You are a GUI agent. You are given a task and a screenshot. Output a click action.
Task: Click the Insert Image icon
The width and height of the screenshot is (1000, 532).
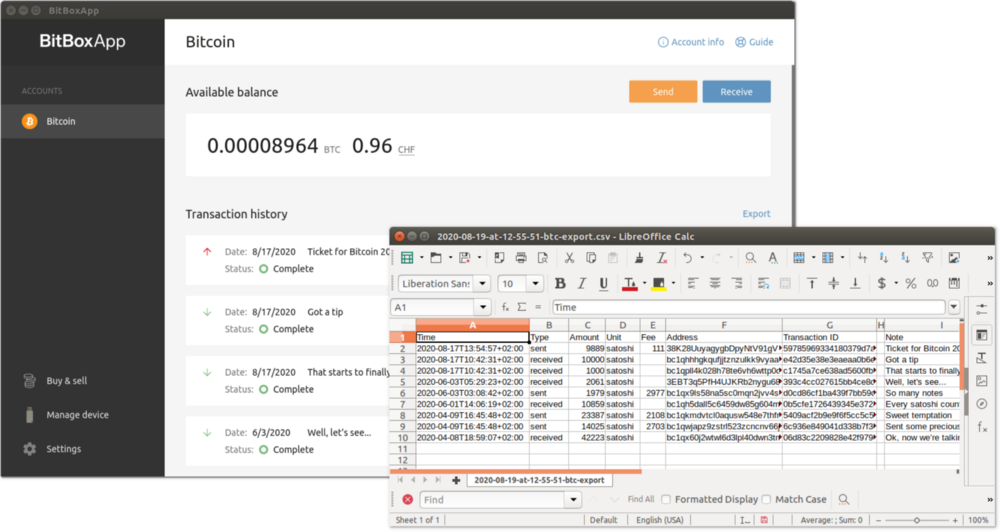954,258
